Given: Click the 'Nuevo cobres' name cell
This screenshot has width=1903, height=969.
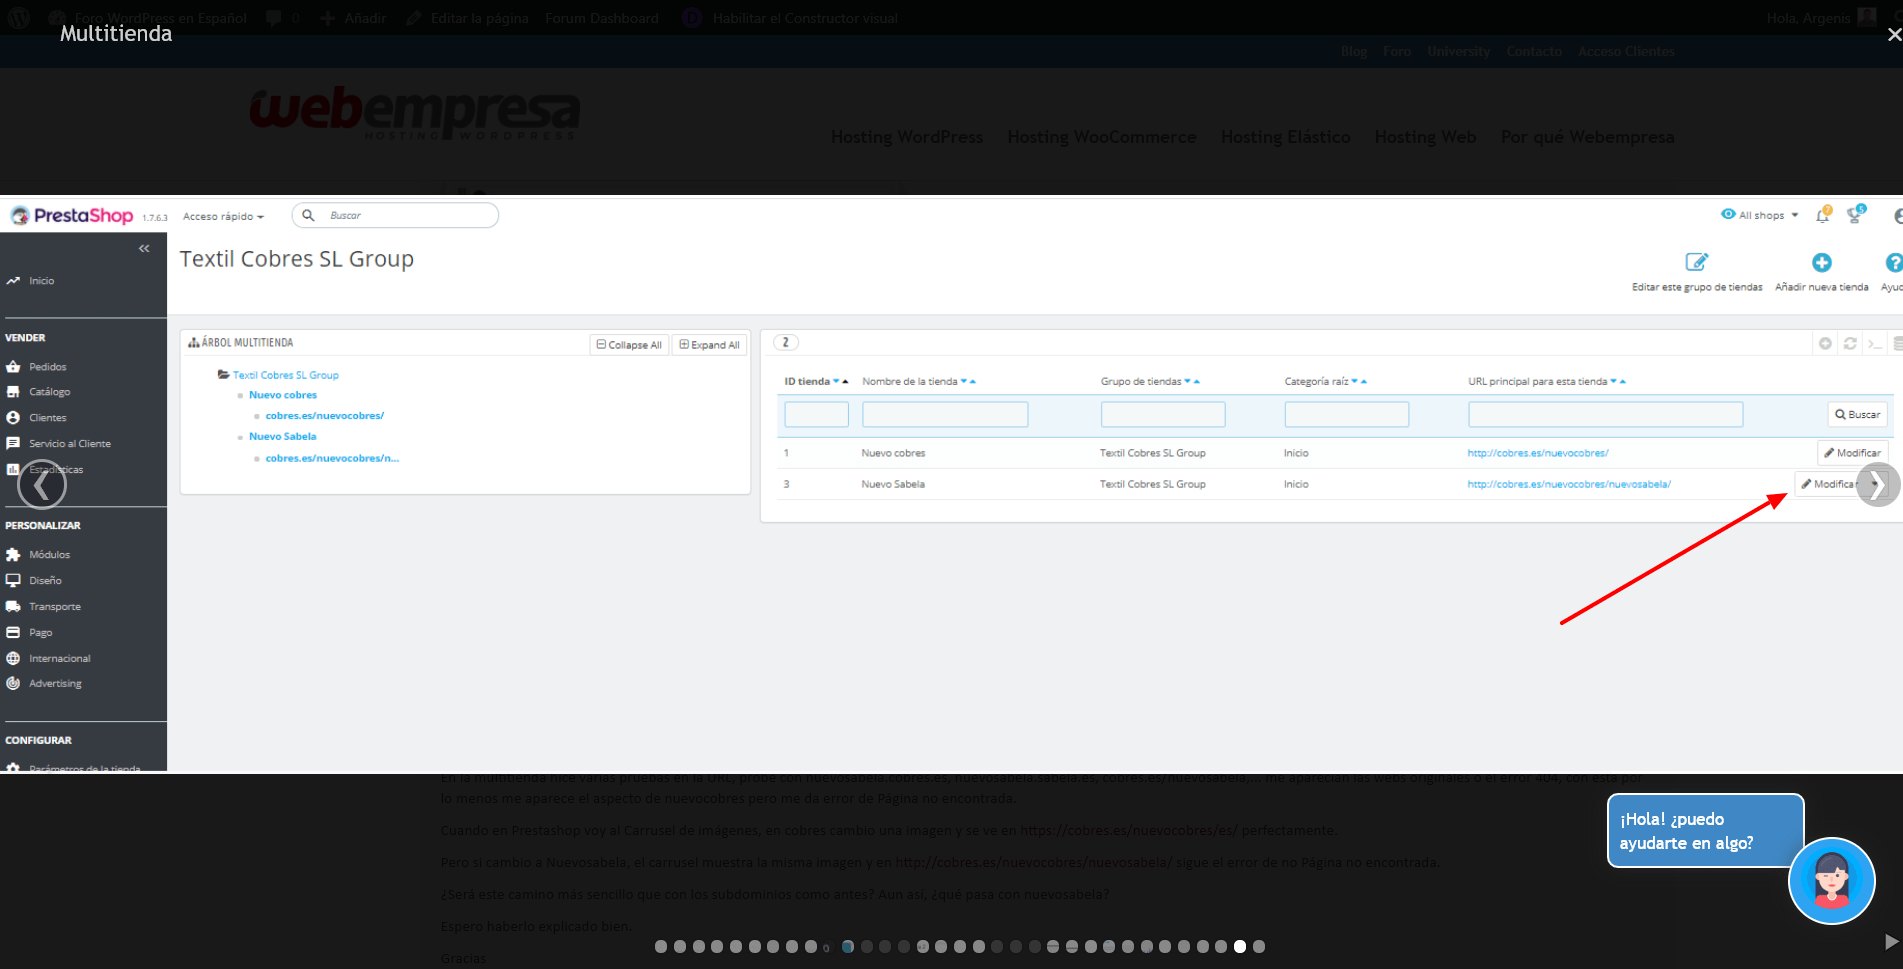Looking at the screenshot, I should (893, 454).
